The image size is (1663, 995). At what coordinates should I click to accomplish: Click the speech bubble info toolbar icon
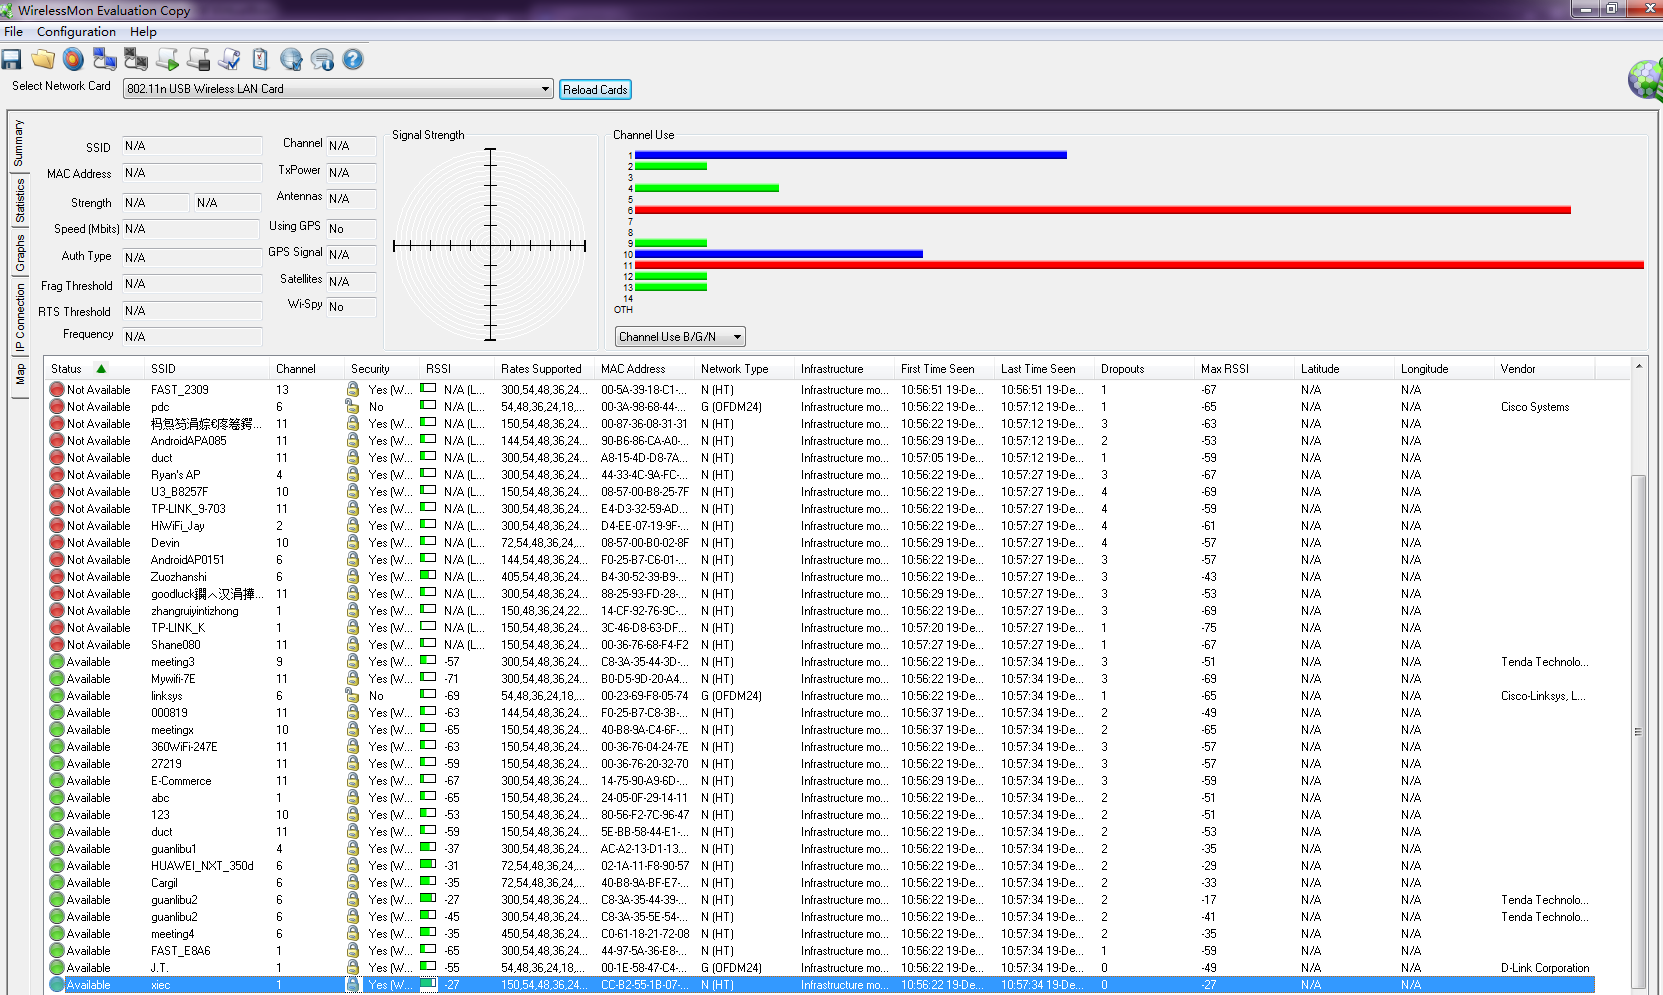pos(322,60)
